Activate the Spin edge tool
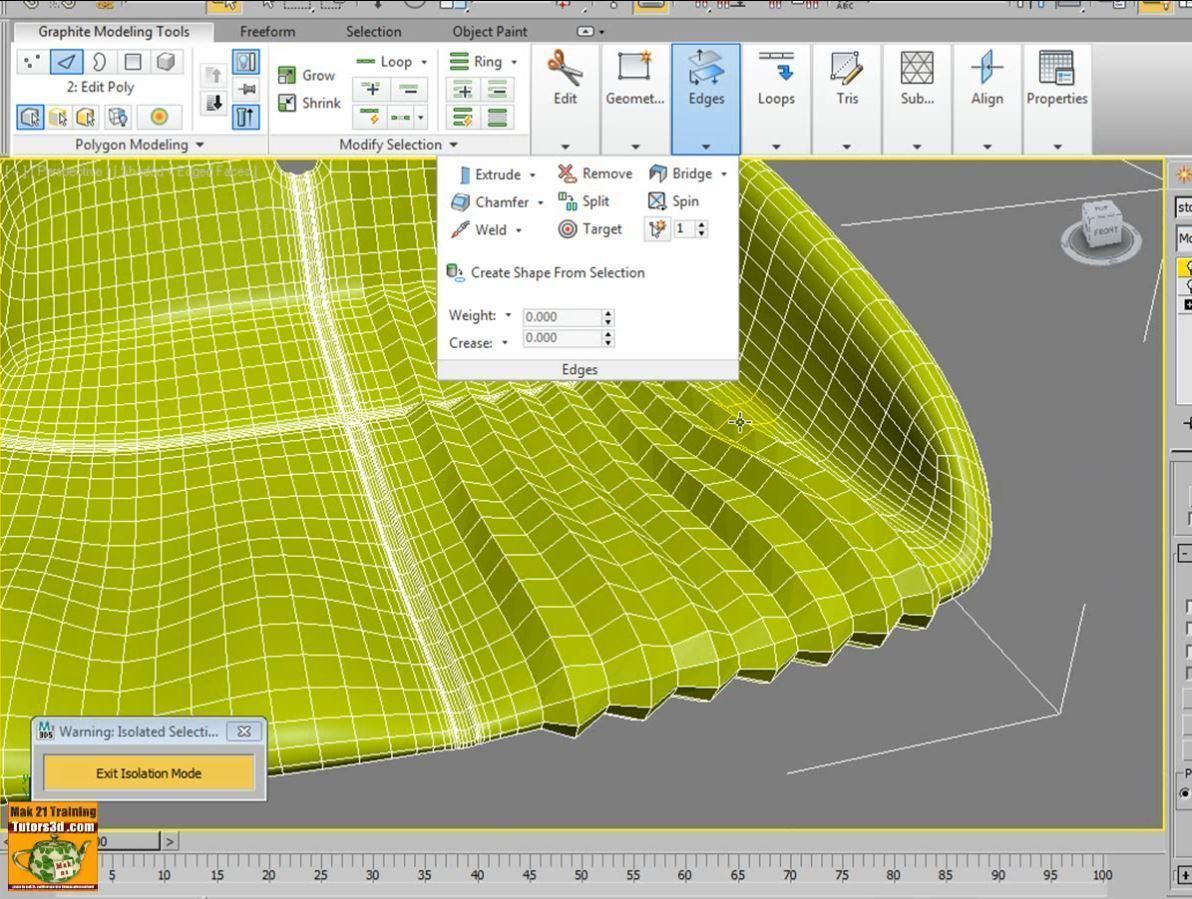The height and width of the screenshot is (899, 1192). point(674,201)
